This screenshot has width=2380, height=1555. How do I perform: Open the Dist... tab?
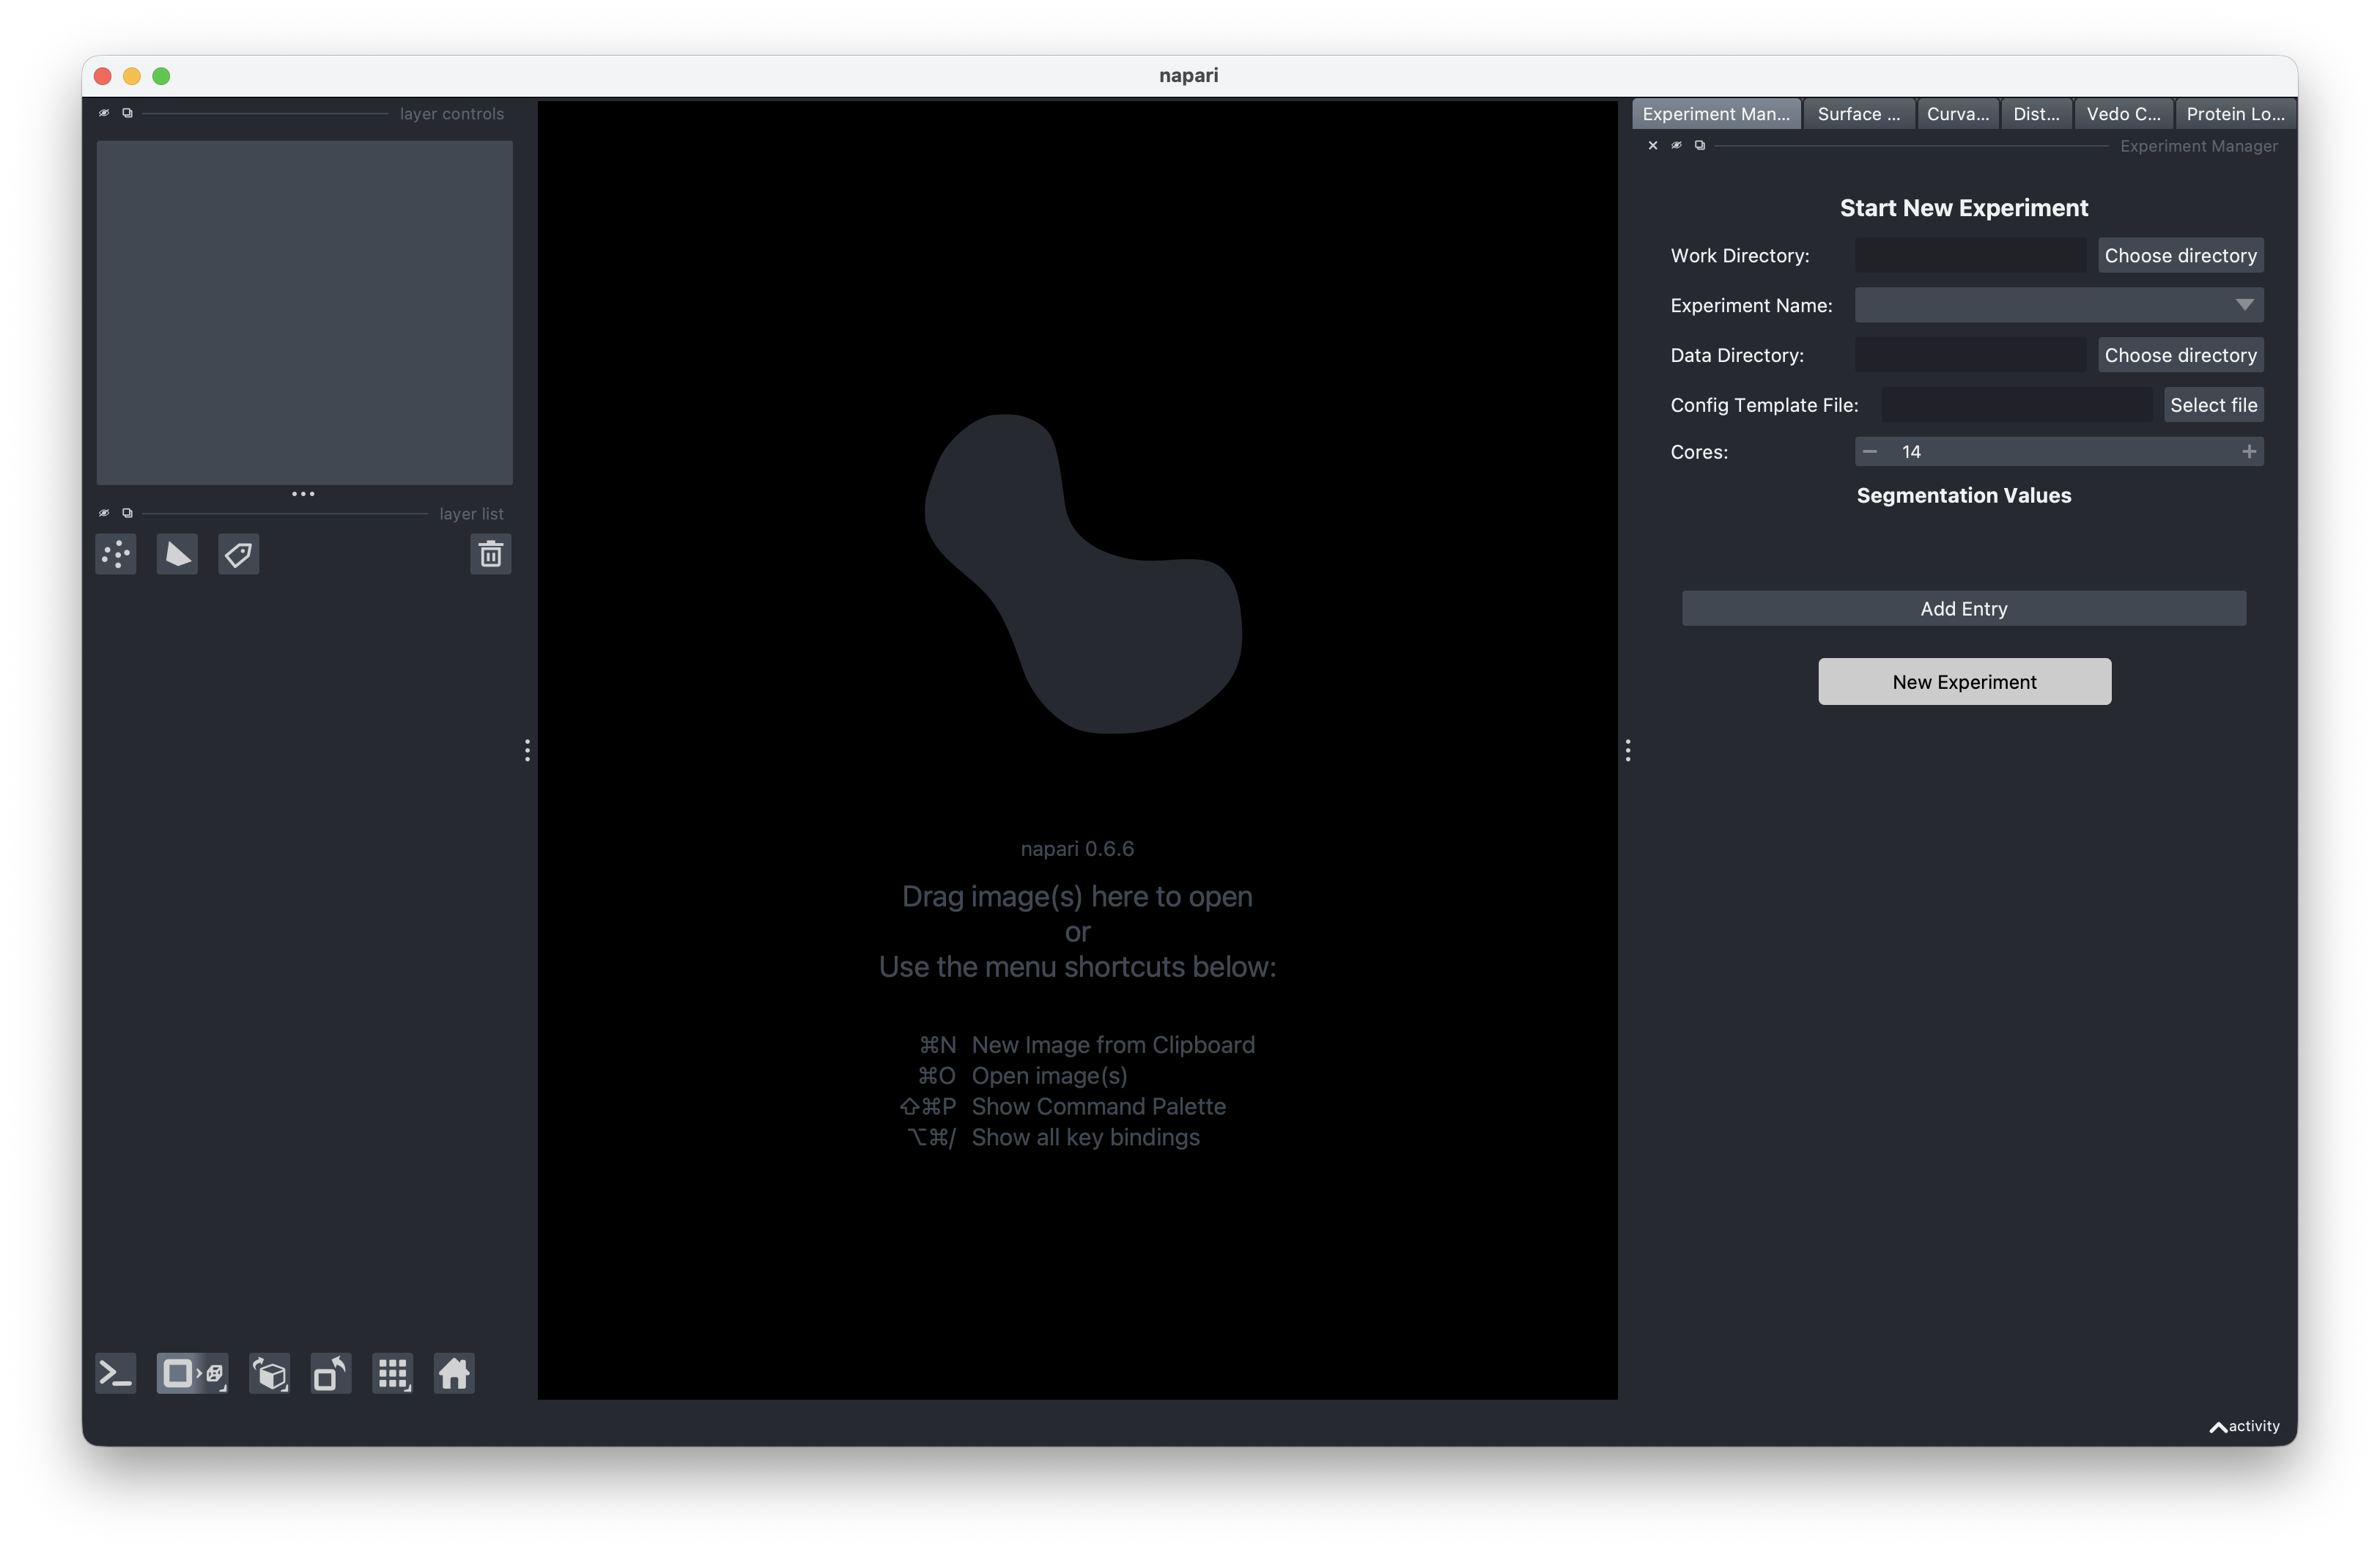(x=2036, y=114)
